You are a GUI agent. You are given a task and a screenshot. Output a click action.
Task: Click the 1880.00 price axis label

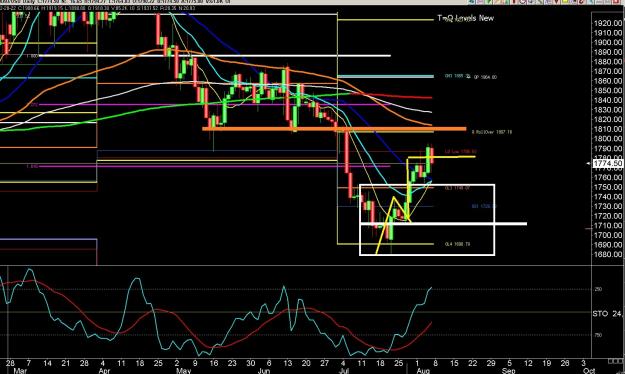coord(608,61)
